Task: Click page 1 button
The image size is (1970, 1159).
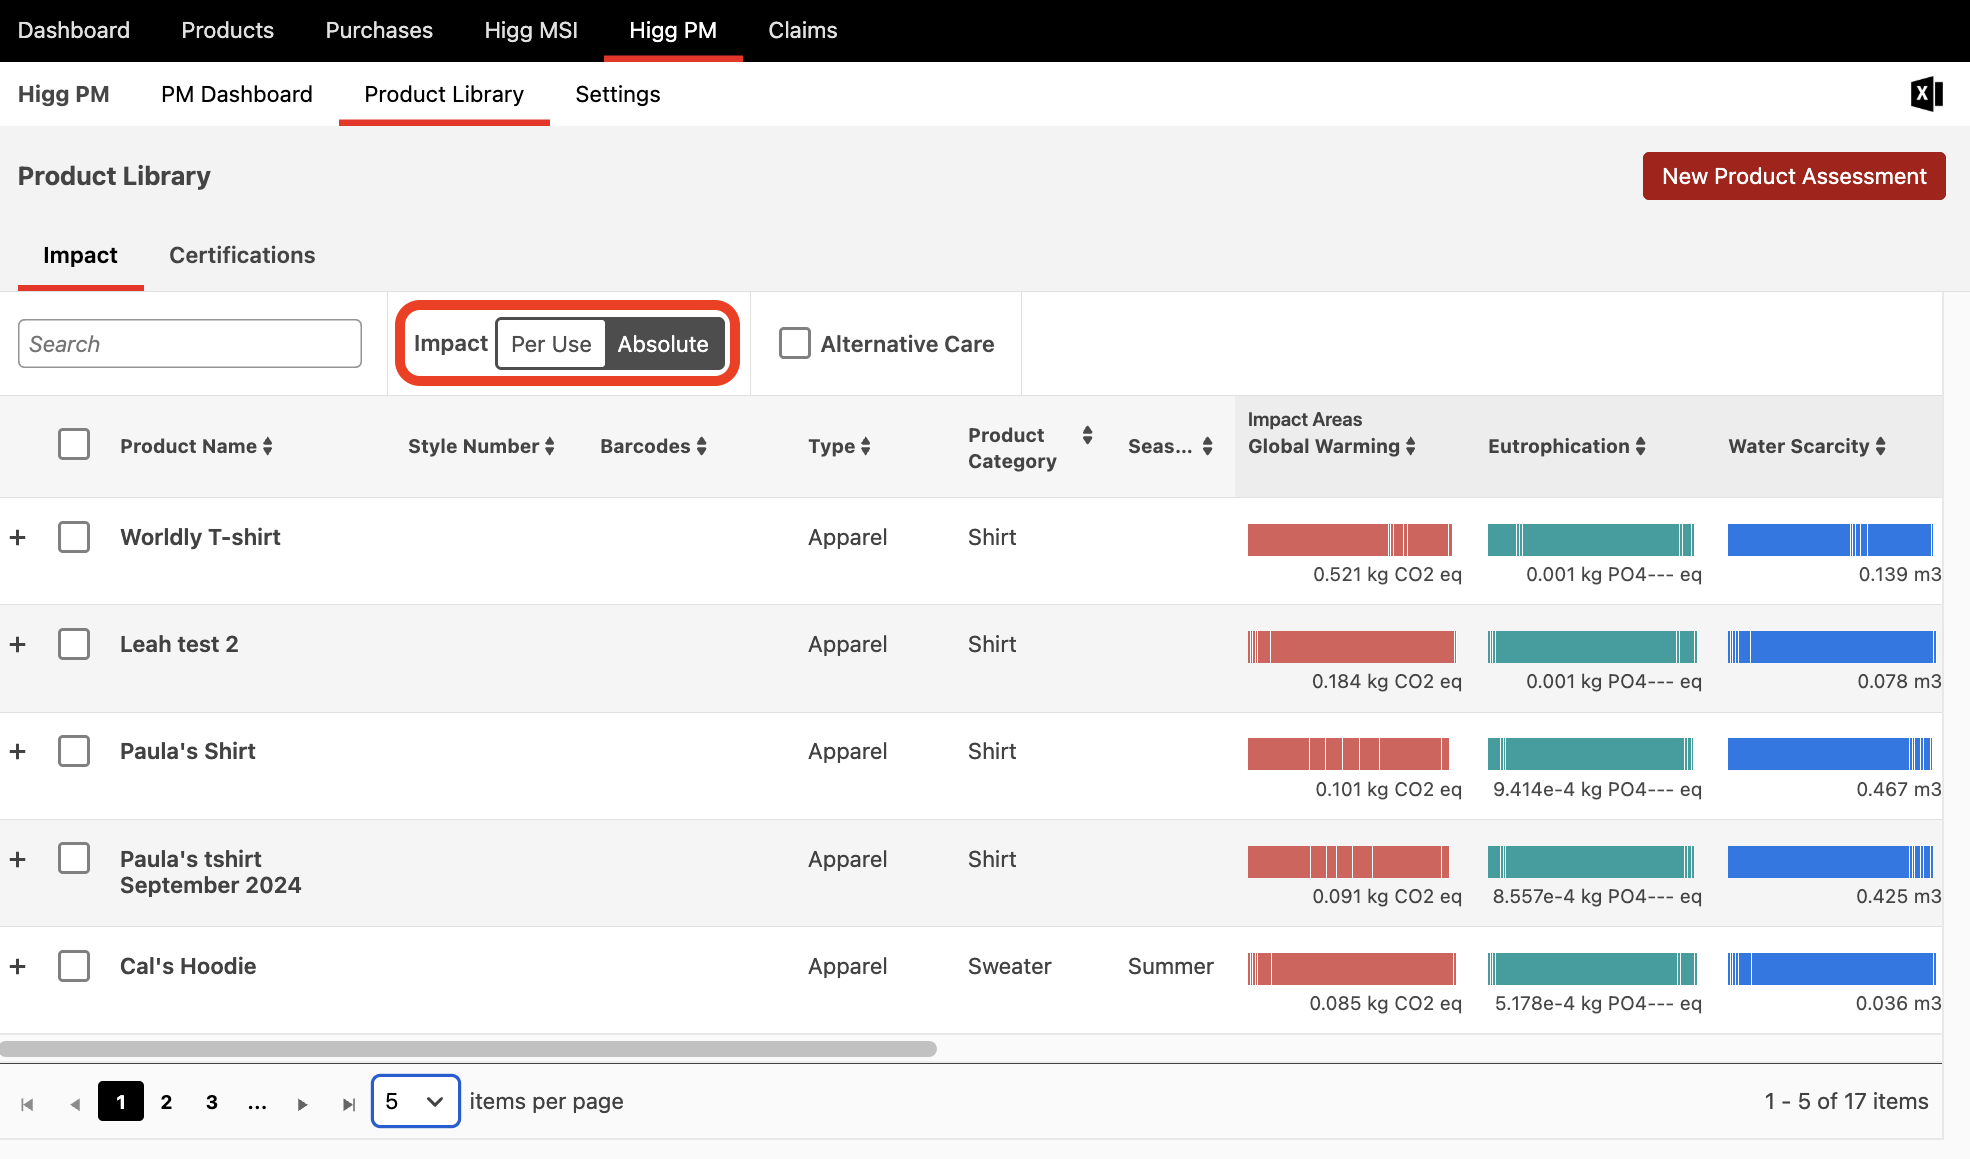Action: (121, 1101)
